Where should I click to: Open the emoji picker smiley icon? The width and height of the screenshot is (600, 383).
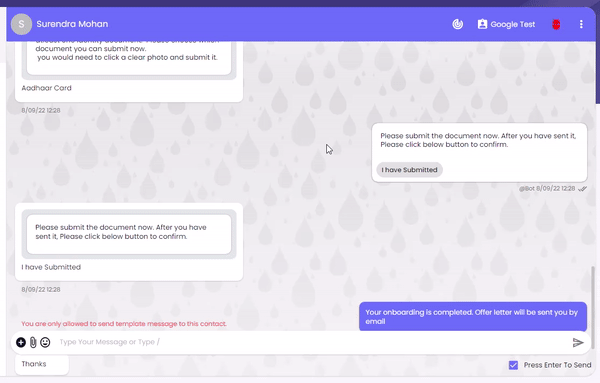coord(45,342)
